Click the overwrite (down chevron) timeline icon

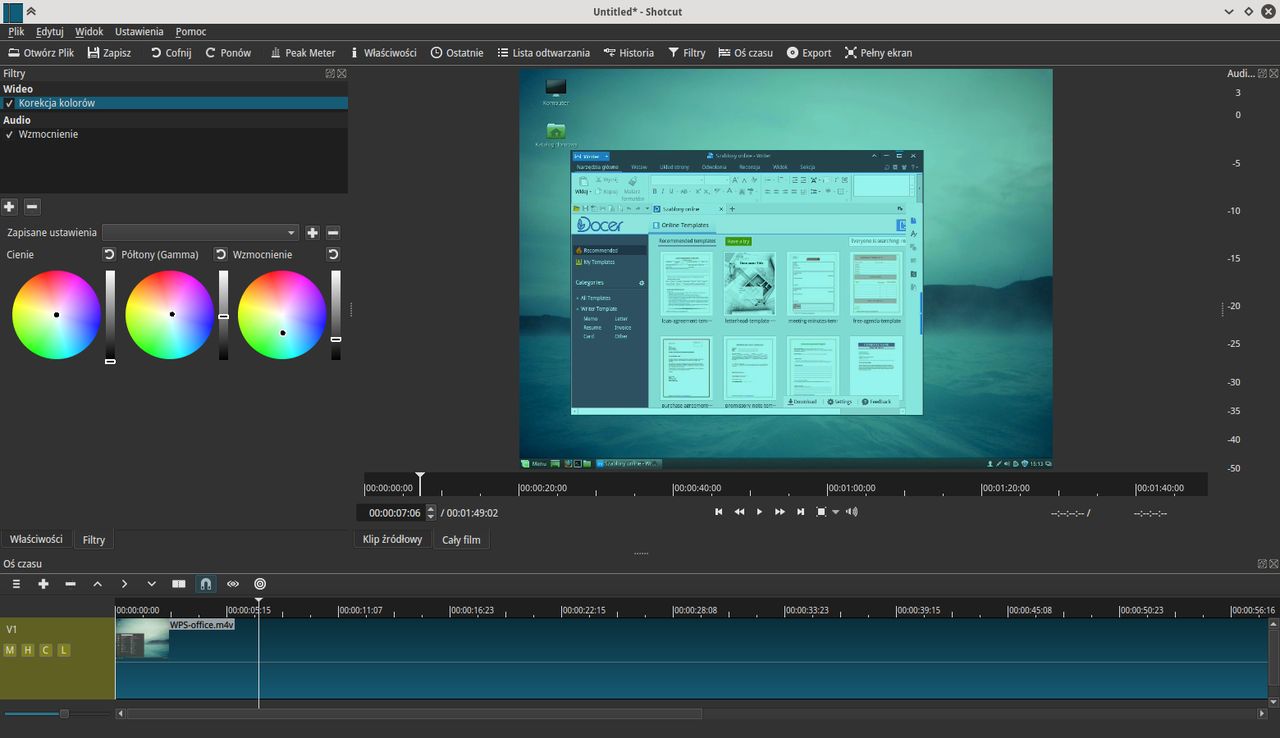click(x=151, y=584)
